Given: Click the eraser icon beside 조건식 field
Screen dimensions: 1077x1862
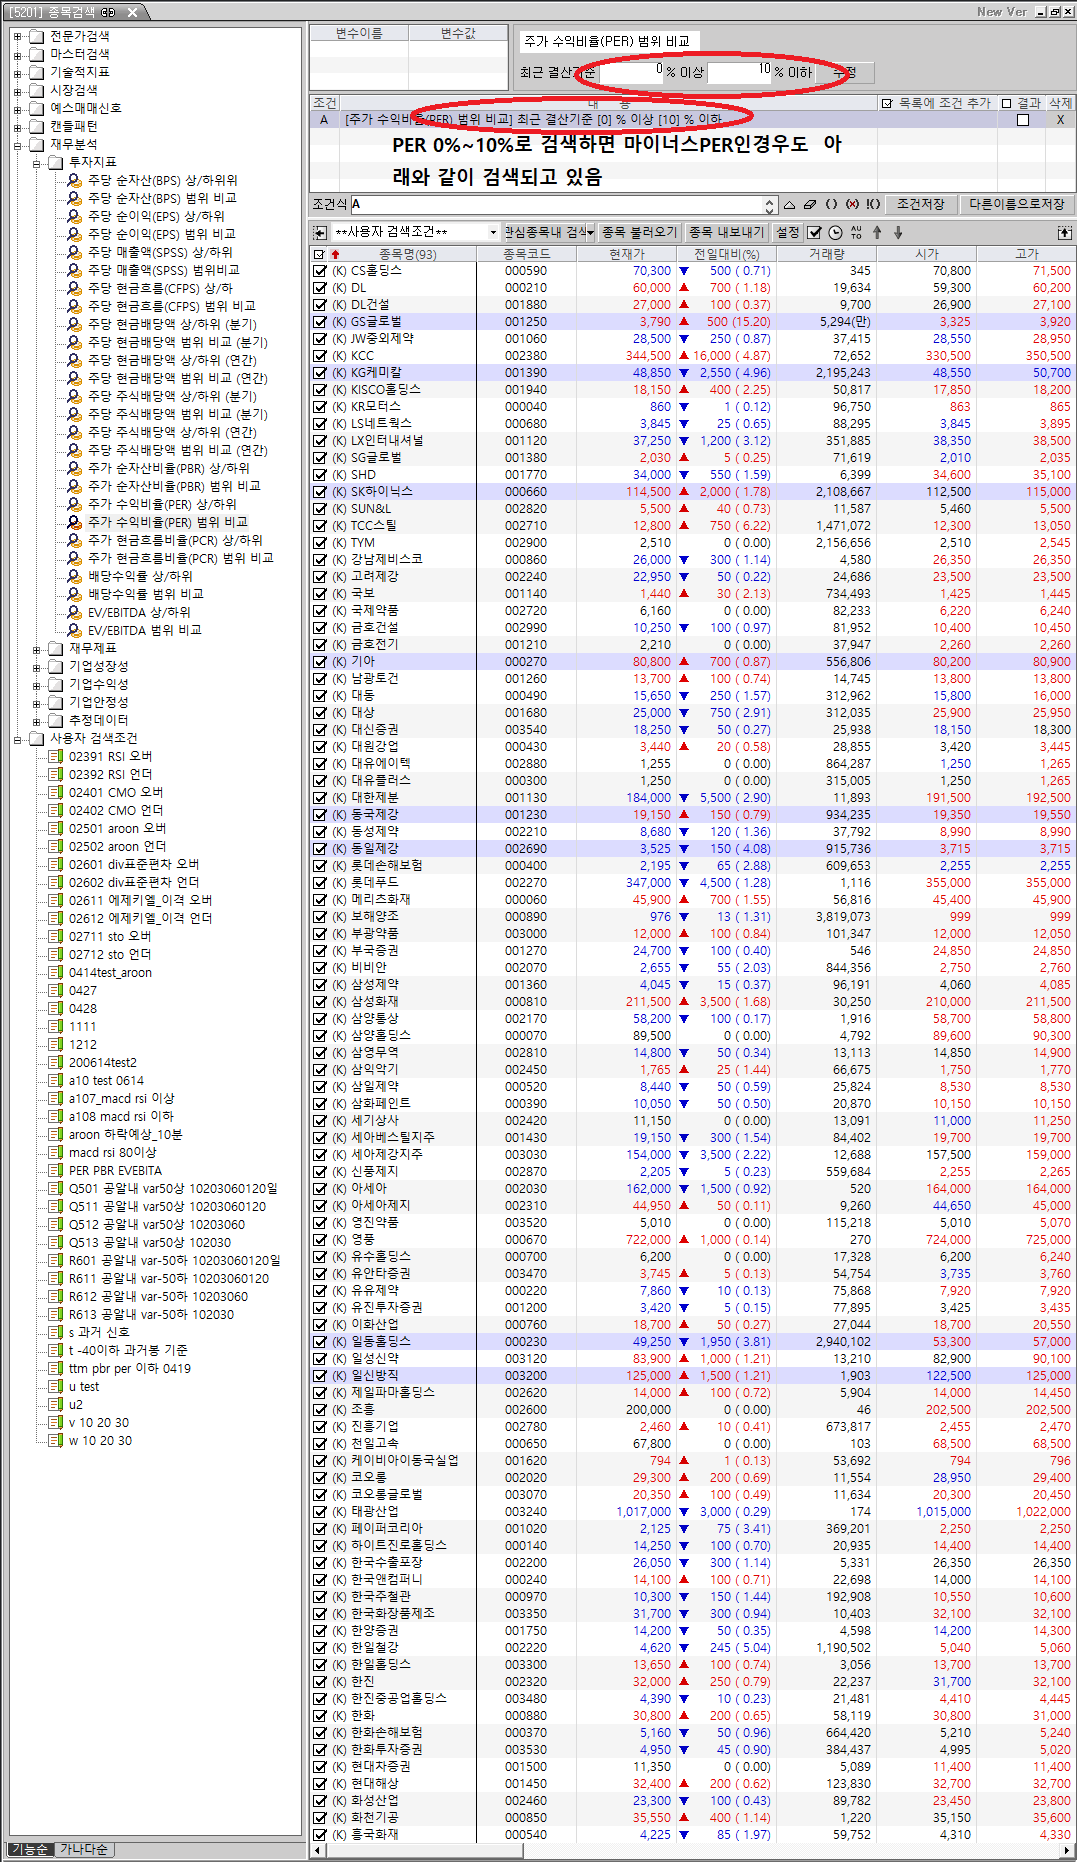Looking at the screenshot, I should point(810,204).
